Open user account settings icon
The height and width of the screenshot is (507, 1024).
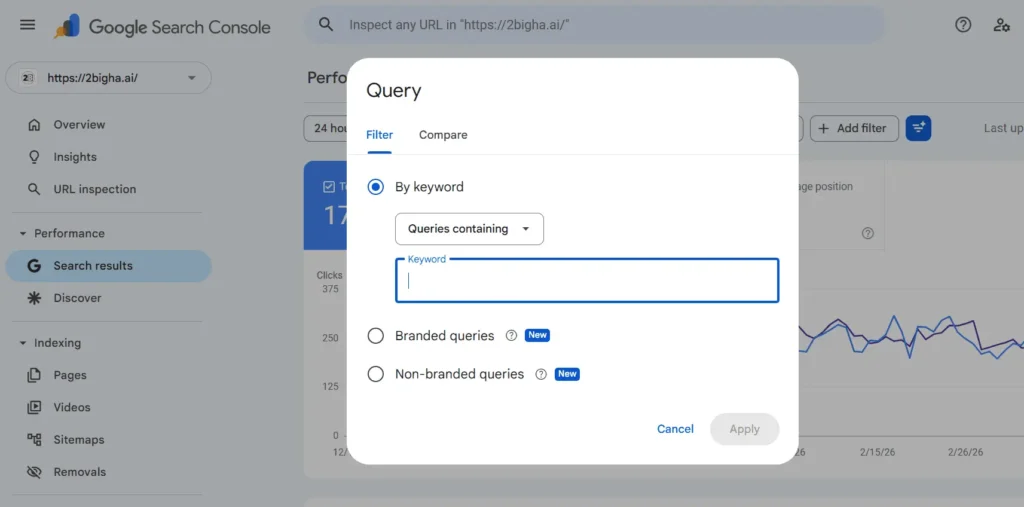(1001, 25)
